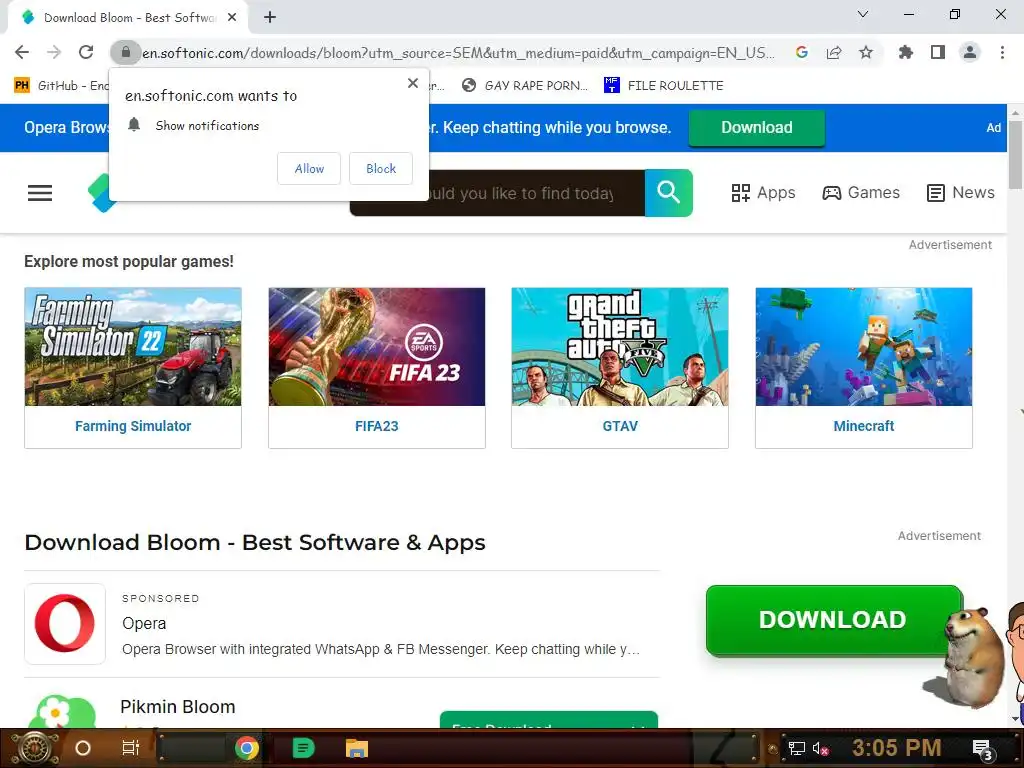Open the FILE ROULETTE bookmark
Viewport: 1024px width, 768px height.
click(x=664, y=86)
